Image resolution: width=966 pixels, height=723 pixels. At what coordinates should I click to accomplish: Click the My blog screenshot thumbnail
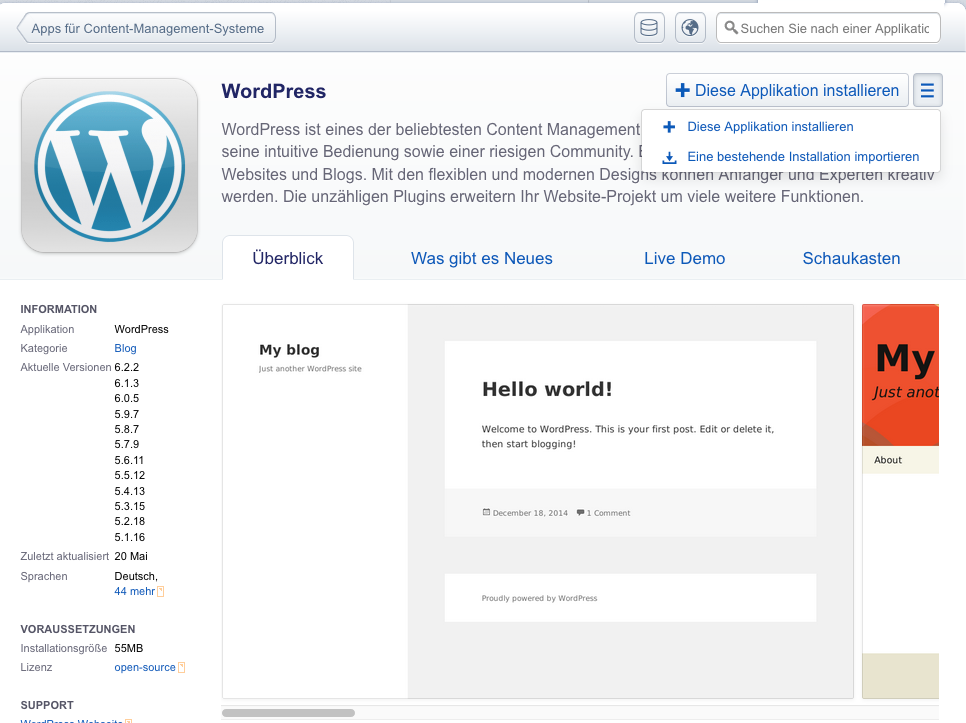point(538,501)
